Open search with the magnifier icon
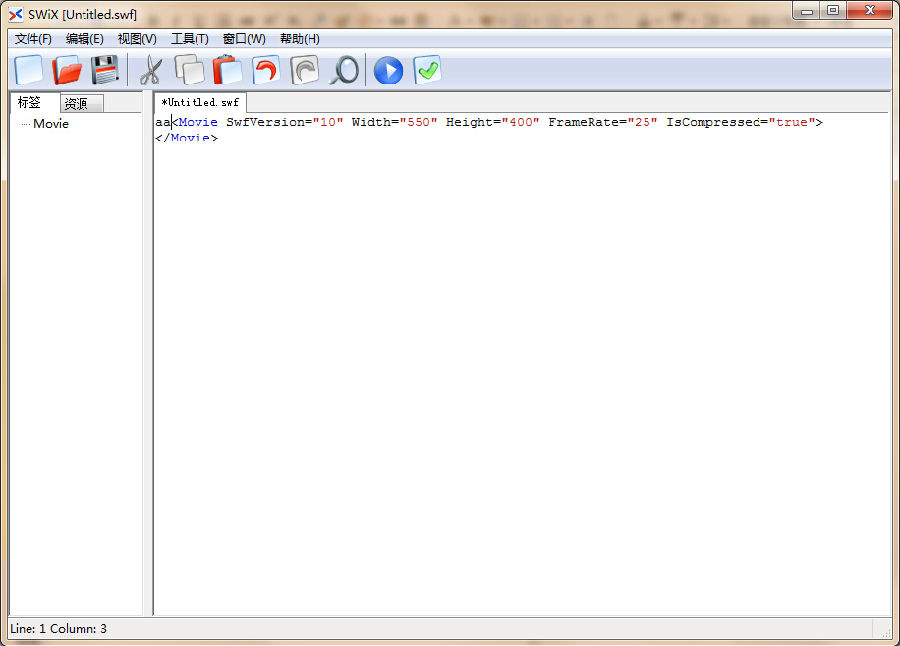The height and width of the screenshot is (646, 900). [343, 70]
